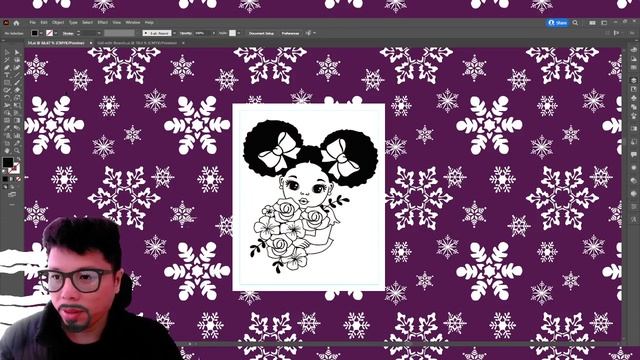The height and width of the screenshot is (360, 640).
Task: Go to the Home screen icon
Action: coord(16,23)
